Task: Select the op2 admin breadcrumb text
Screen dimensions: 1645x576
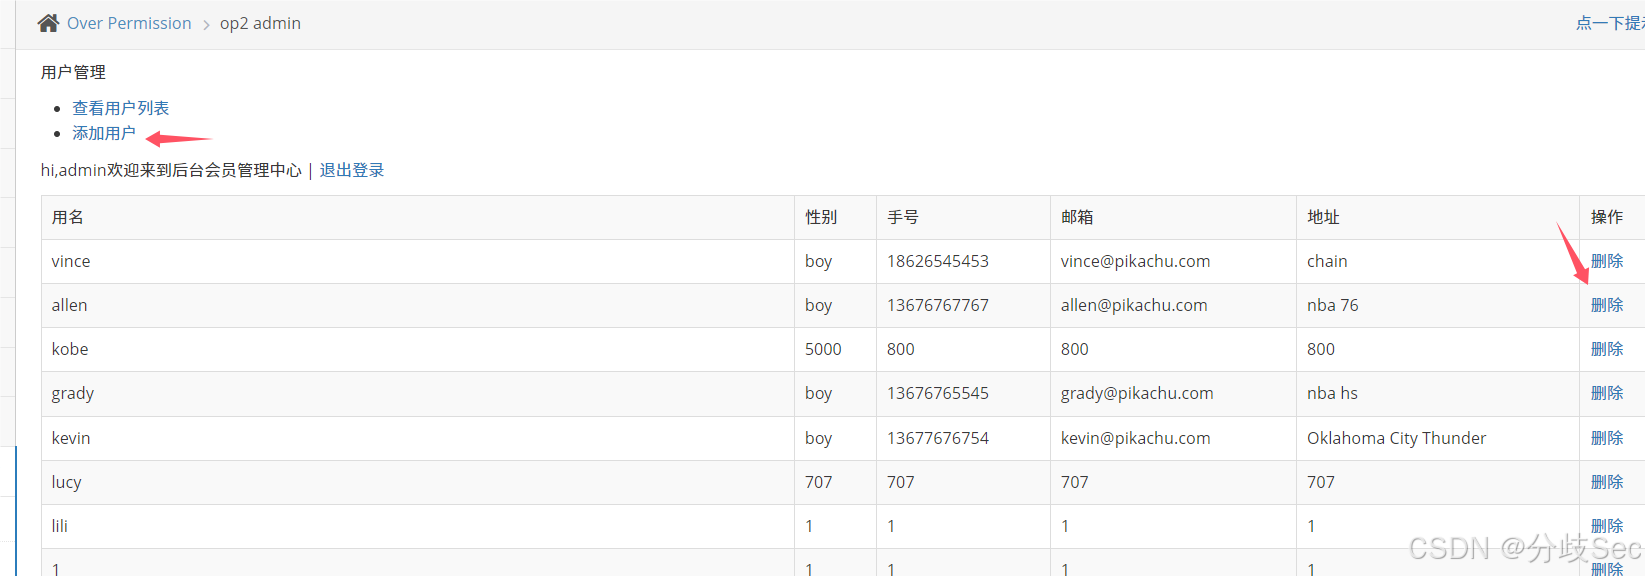Action: 260,23
